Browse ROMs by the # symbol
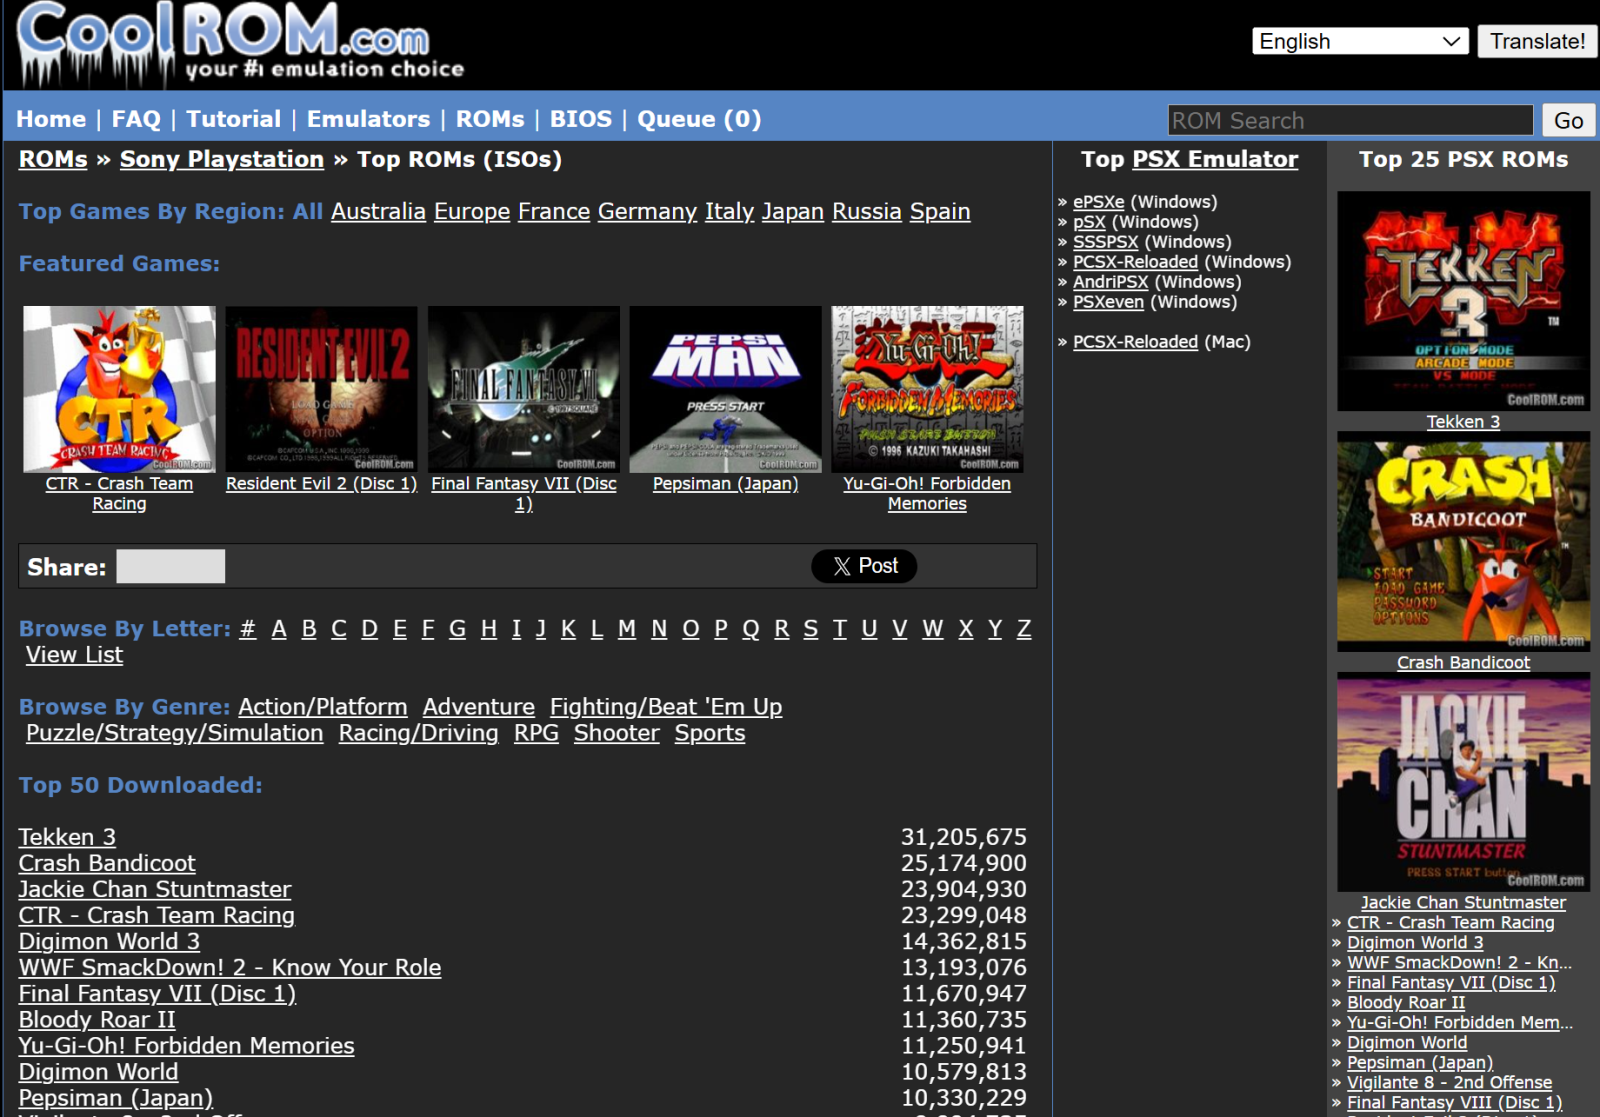 pyautogui.click(x=248, y=629)
